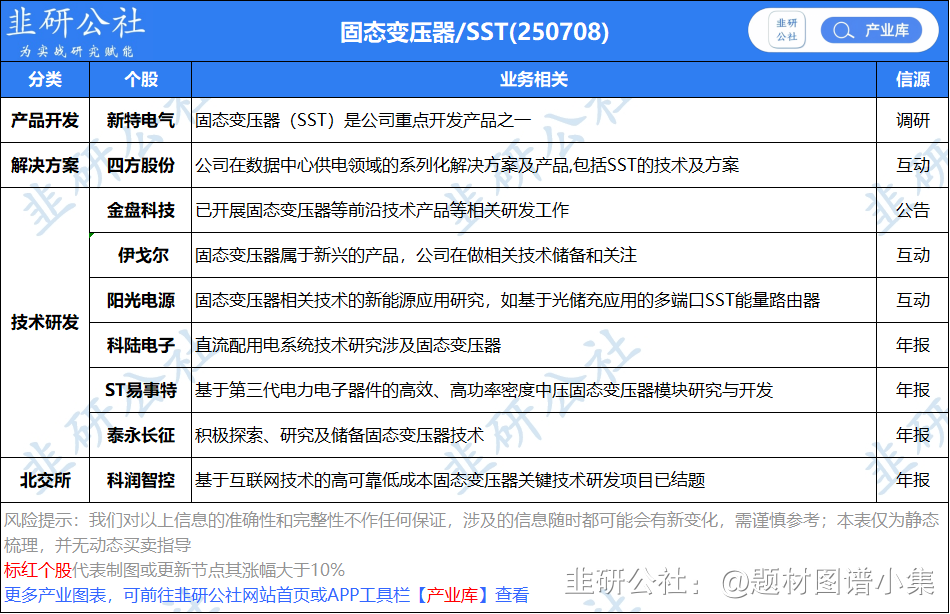Click the 韭研公社 logo at top left
This screenshot has width=950, height=614.
75,32
